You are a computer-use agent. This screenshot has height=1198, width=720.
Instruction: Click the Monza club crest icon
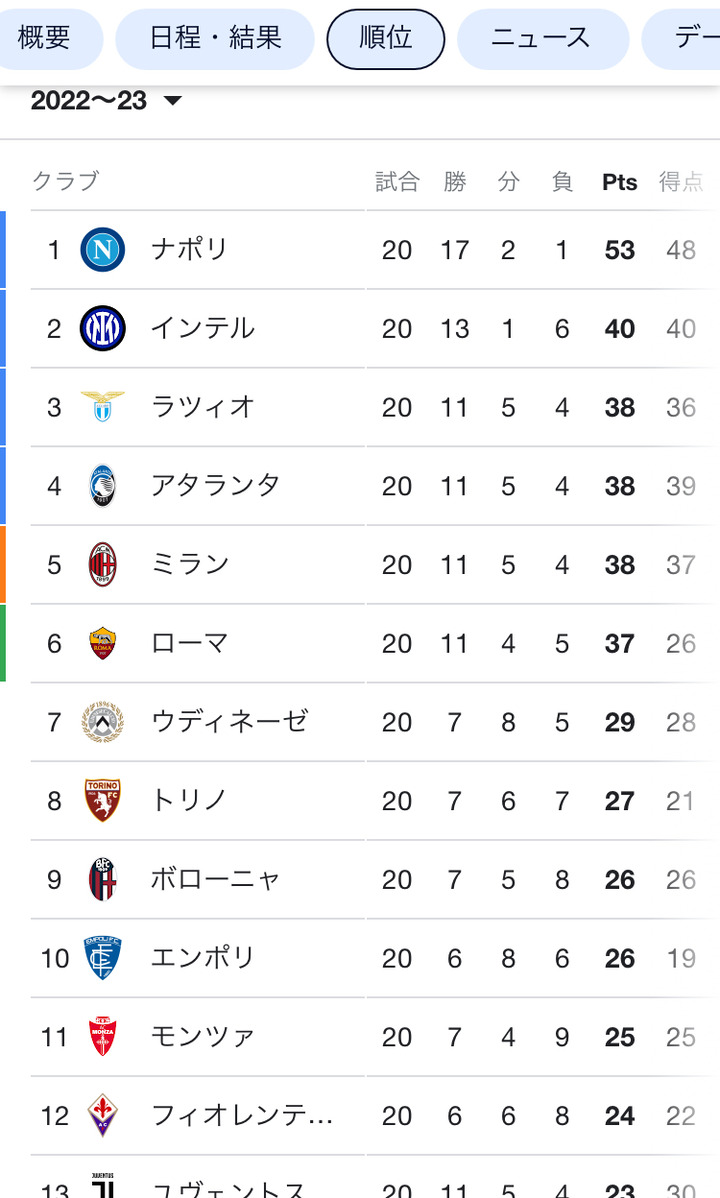(103, 1037)
